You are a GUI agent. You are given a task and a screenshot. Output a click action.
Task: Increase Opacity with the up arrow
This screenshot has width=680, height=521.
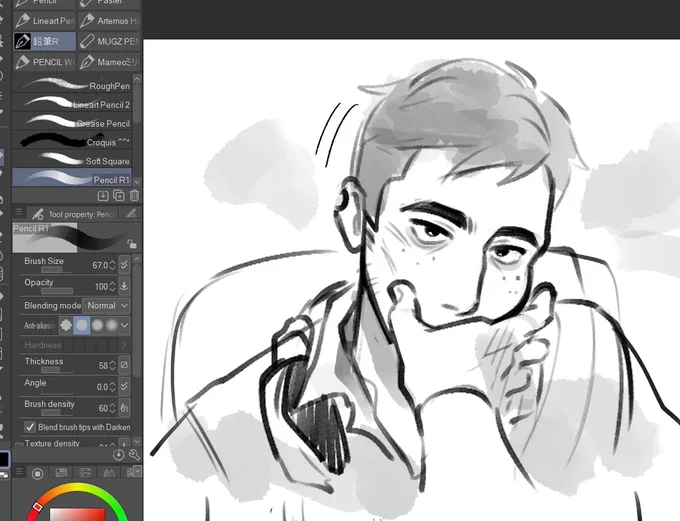click(x=112, y=284)
